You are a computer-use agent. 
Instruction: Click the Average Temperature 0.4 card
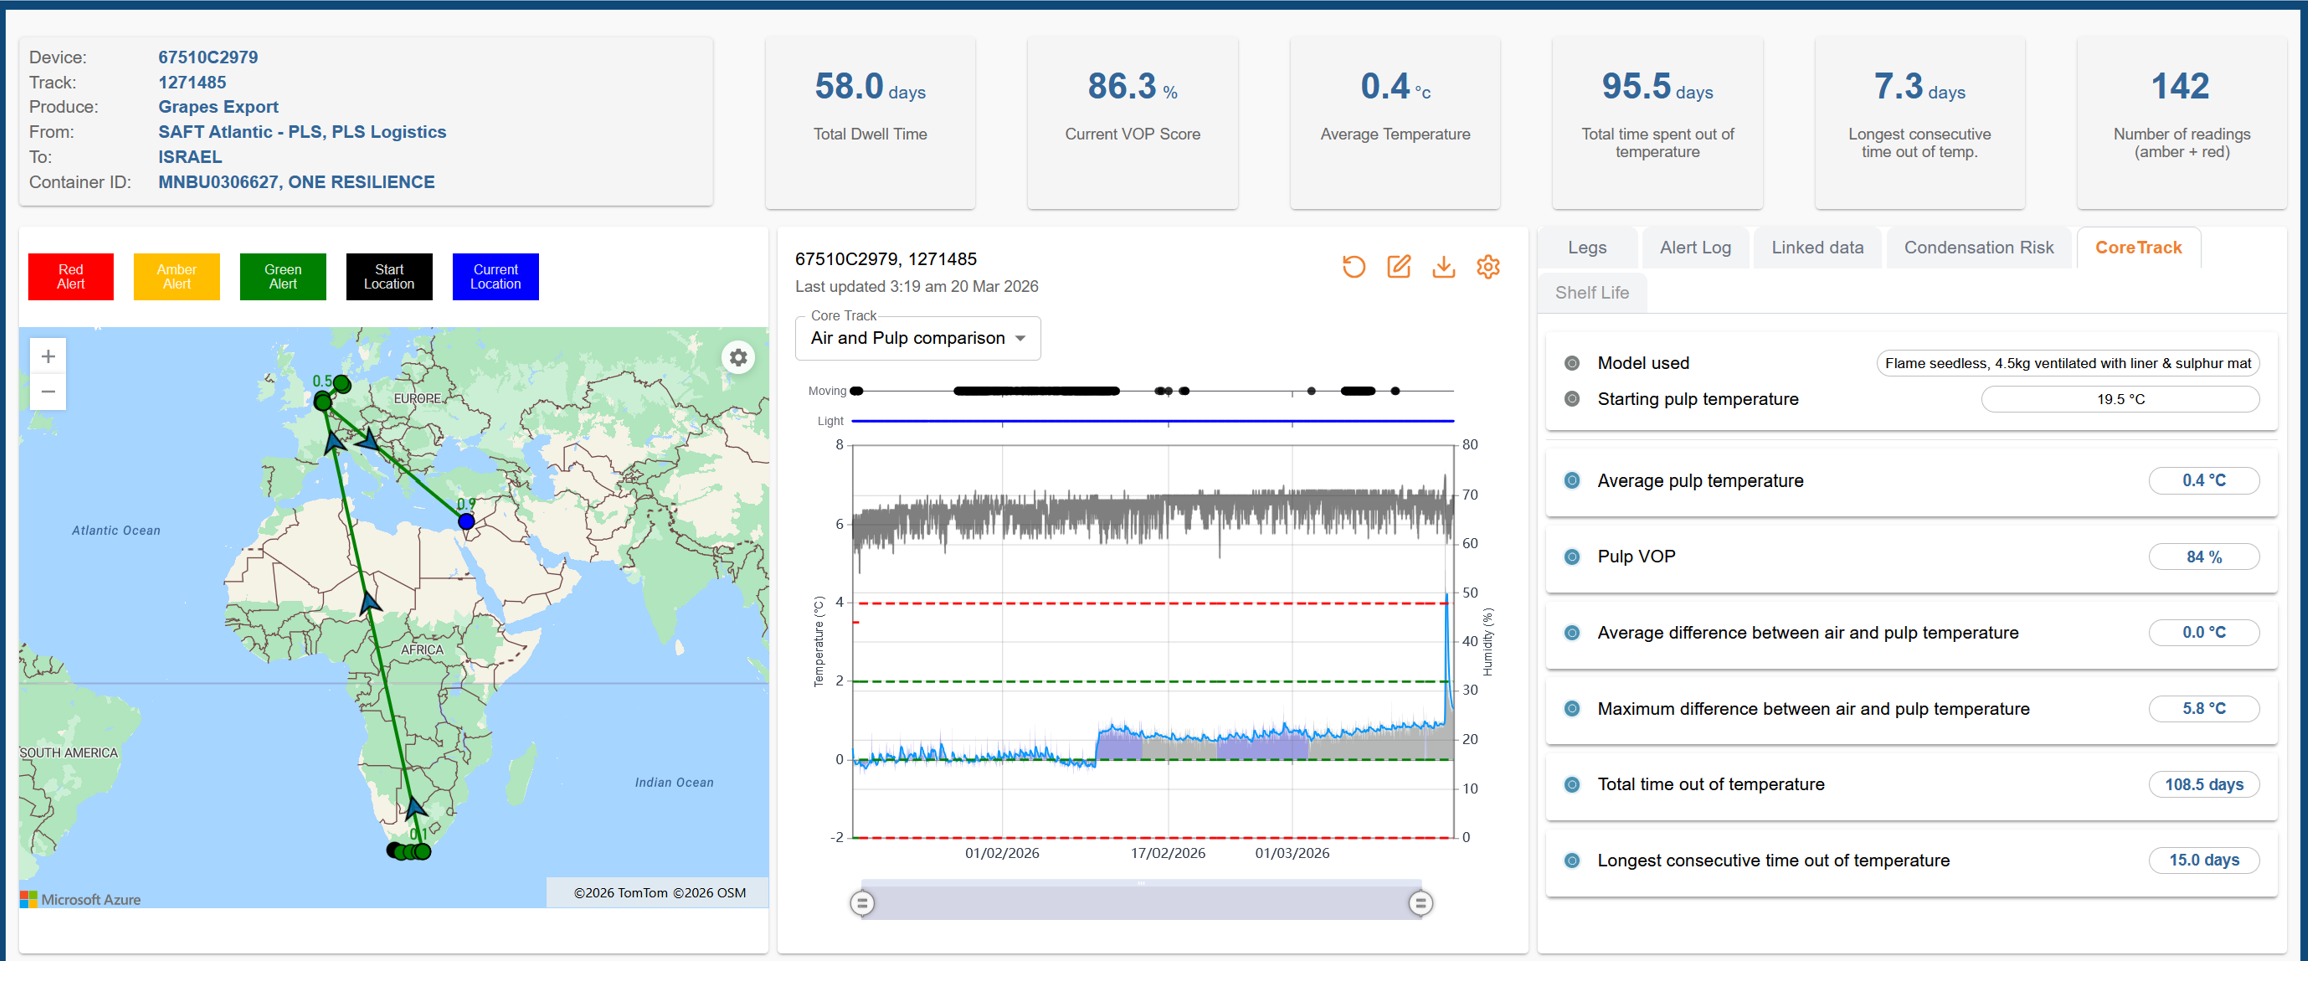click(1395, 122)
